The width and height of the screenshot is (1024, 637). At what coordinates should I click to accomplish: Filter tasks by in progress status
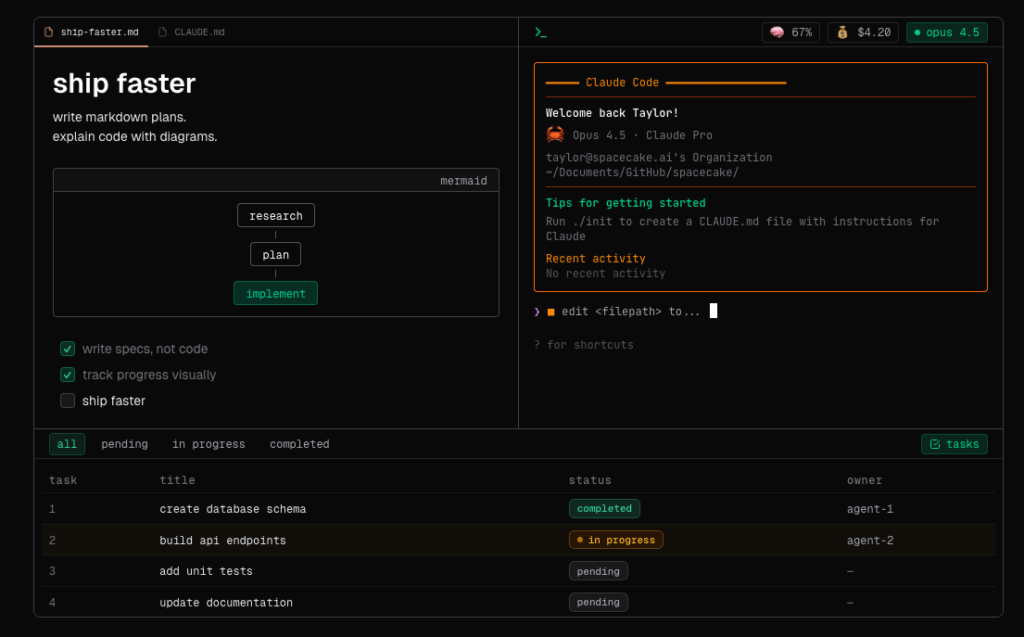[208, 443]
